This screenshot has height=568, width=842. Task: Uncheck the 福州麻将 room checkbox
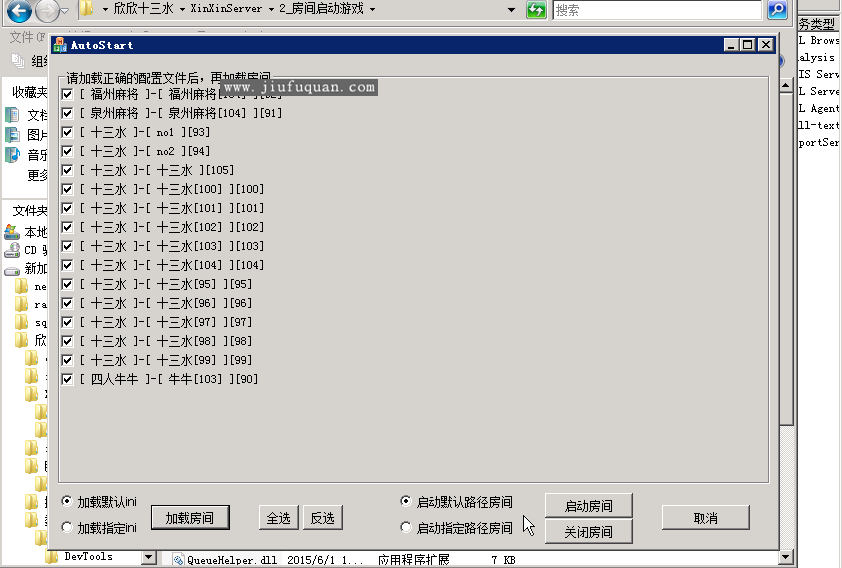(x=67, y=94)
